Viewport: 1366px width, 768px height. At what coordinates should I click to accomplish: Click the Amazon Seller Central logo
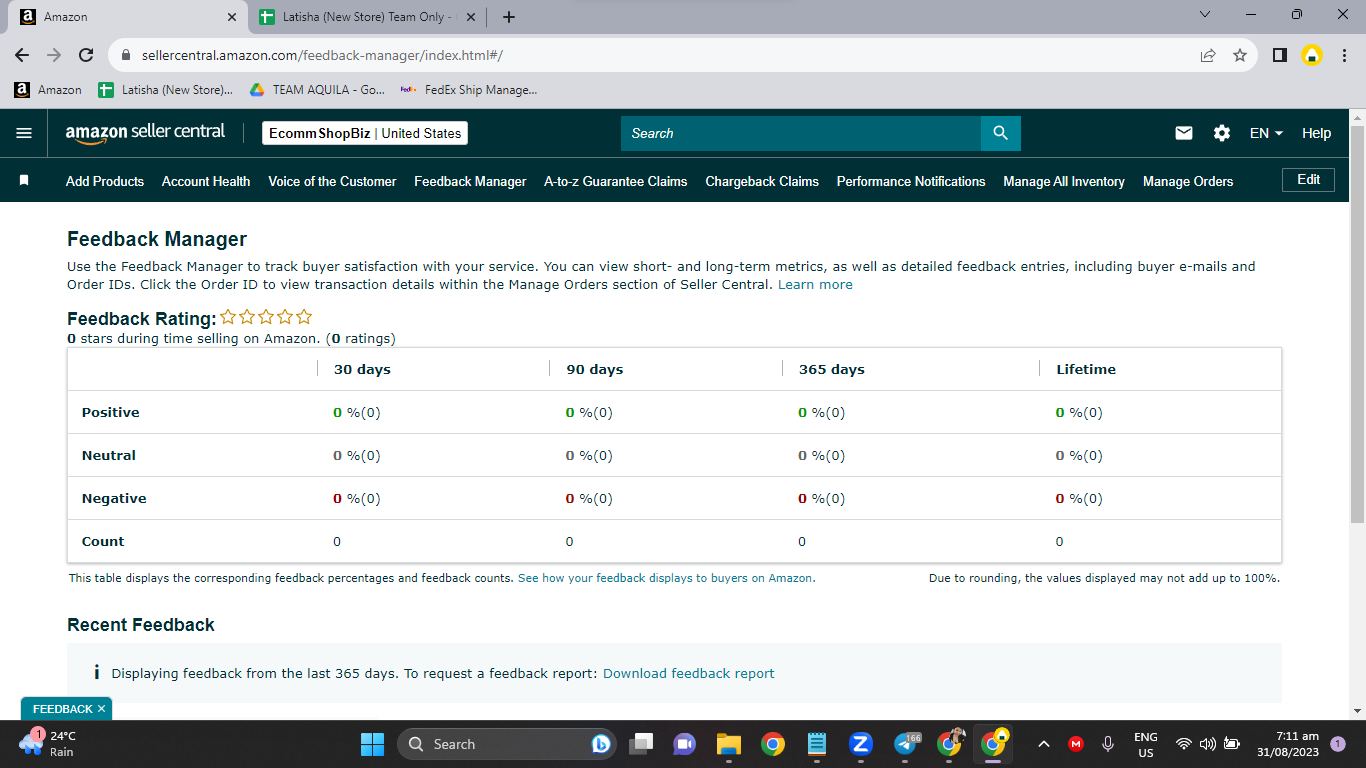point(145,133)
